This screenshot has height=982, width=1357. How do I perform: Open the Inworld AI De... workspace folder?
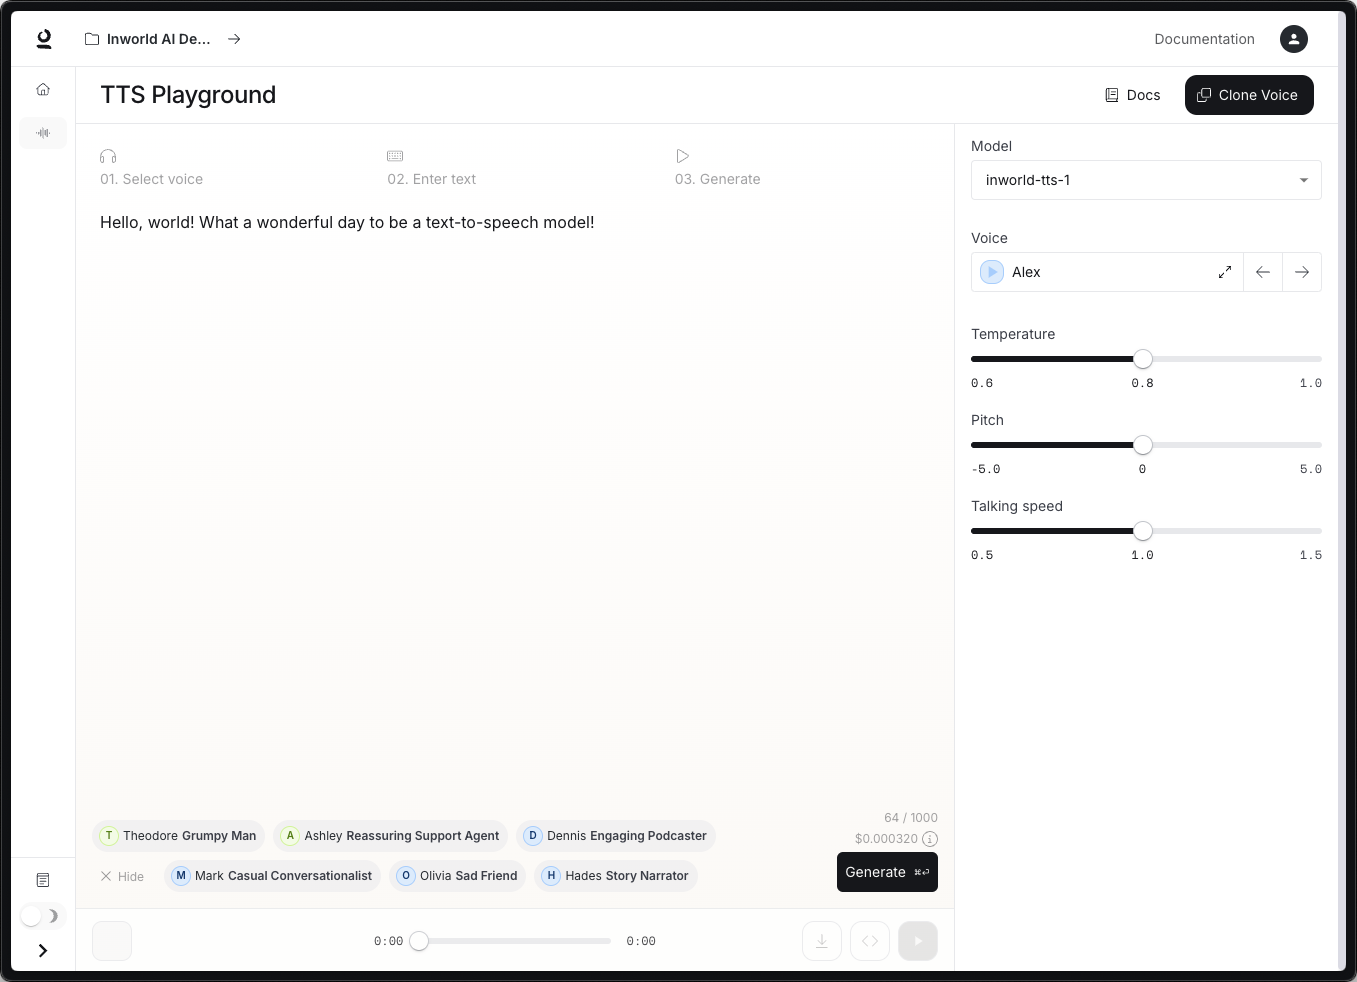tap(148, 39)
